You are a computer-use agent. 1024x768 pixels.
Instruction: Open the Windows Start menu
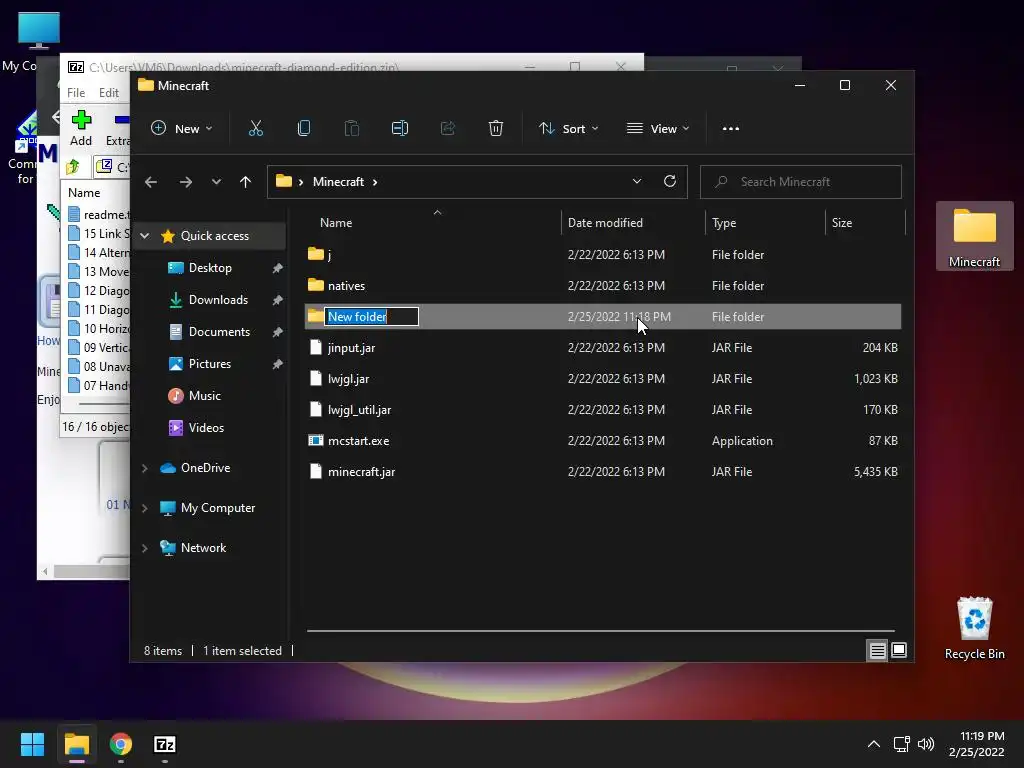click(32, 744)
